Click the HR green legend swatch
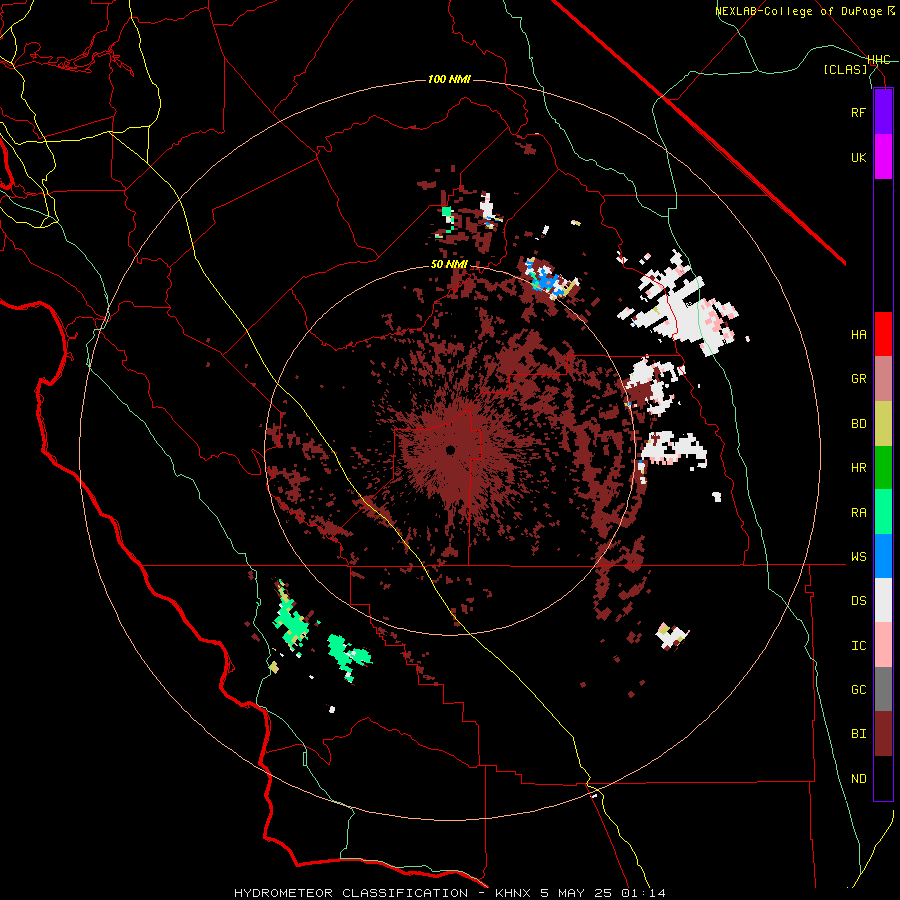 (883, 468)
